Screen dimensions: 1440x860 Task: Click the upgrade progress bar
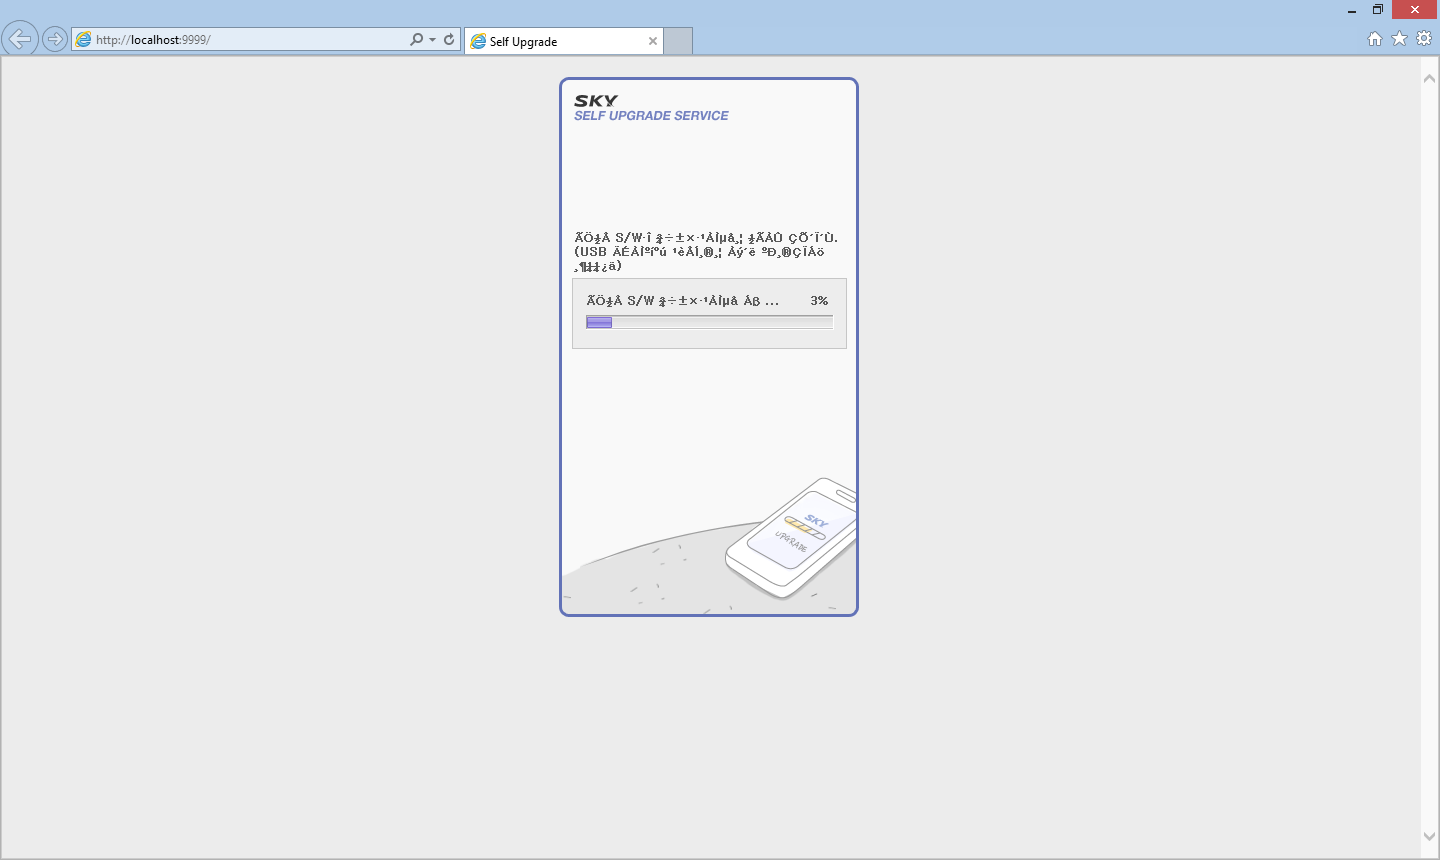point(709,322)
